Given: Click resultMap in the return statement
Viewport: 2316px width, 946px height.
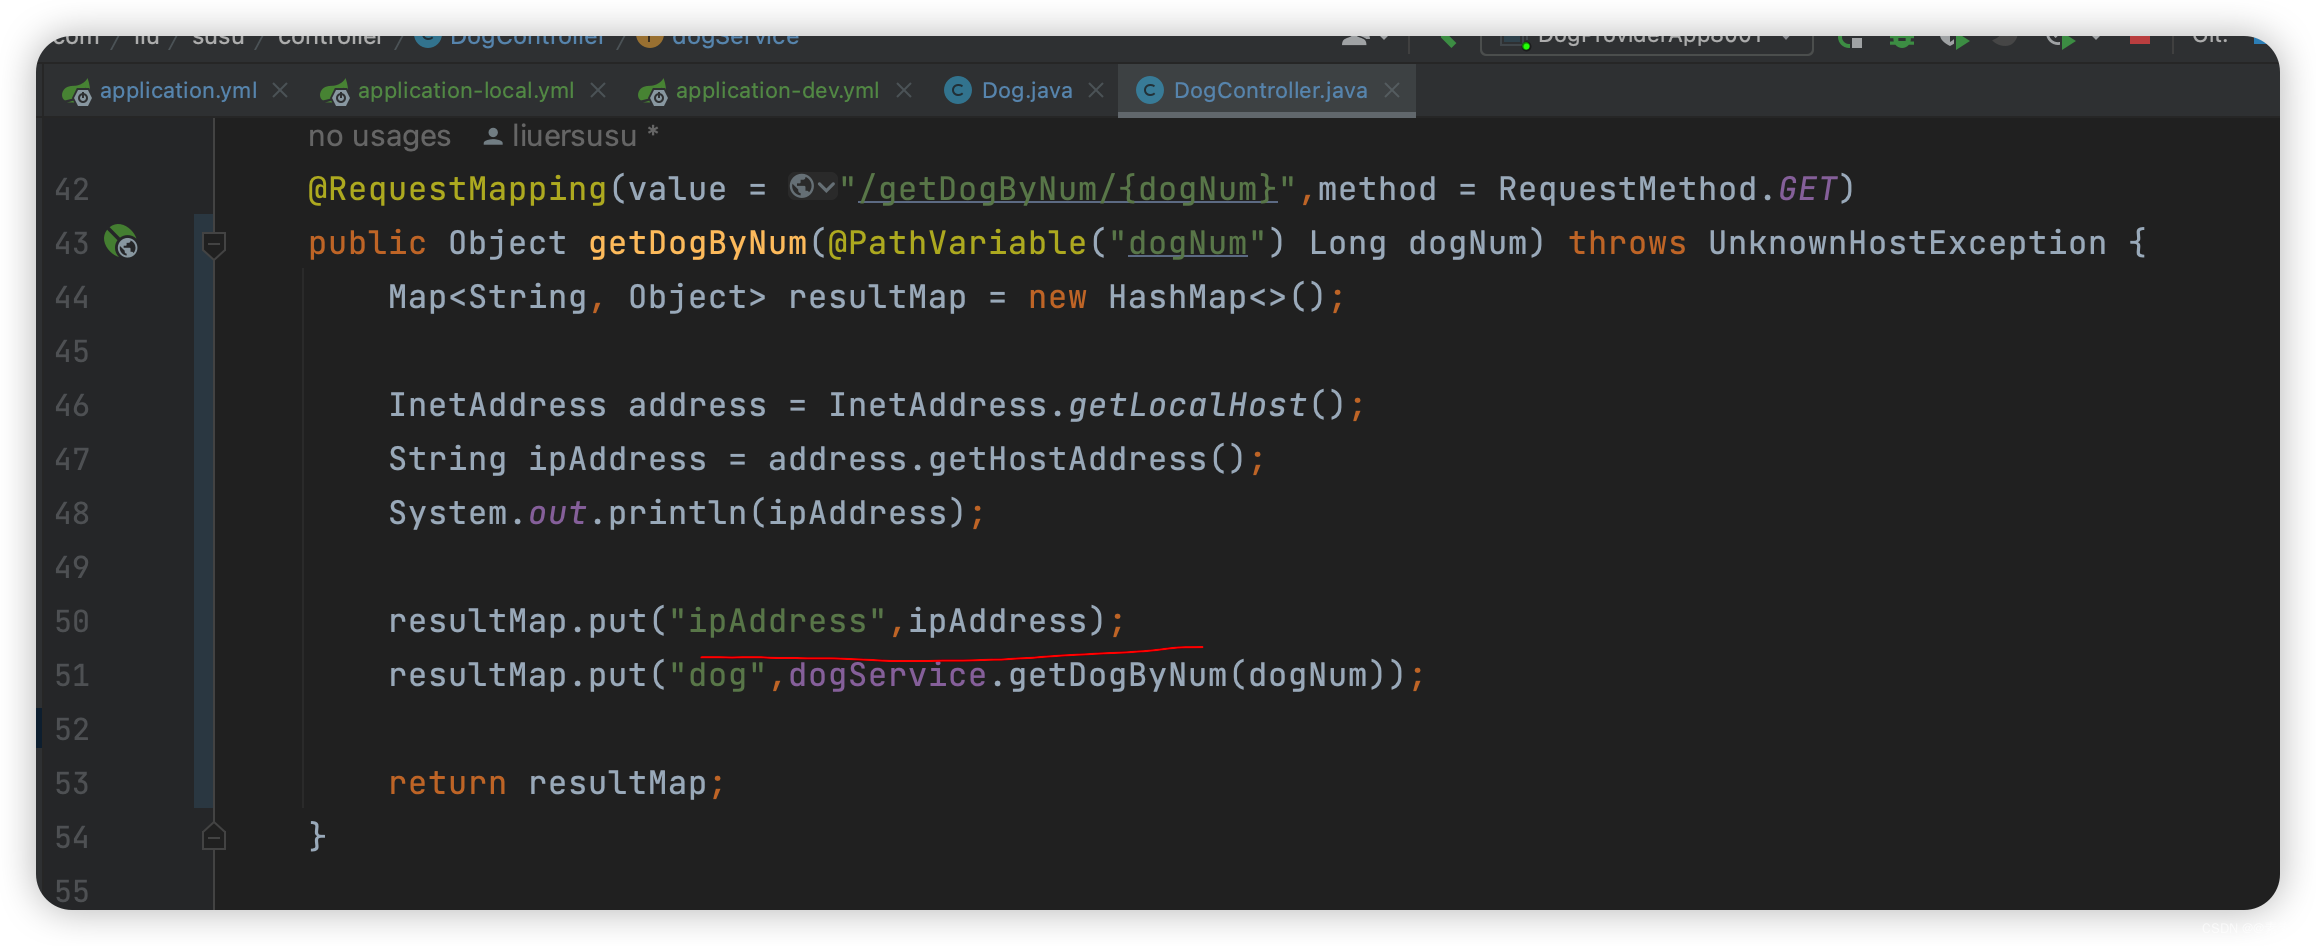Looking at the screenshot, I should (617, 783).
